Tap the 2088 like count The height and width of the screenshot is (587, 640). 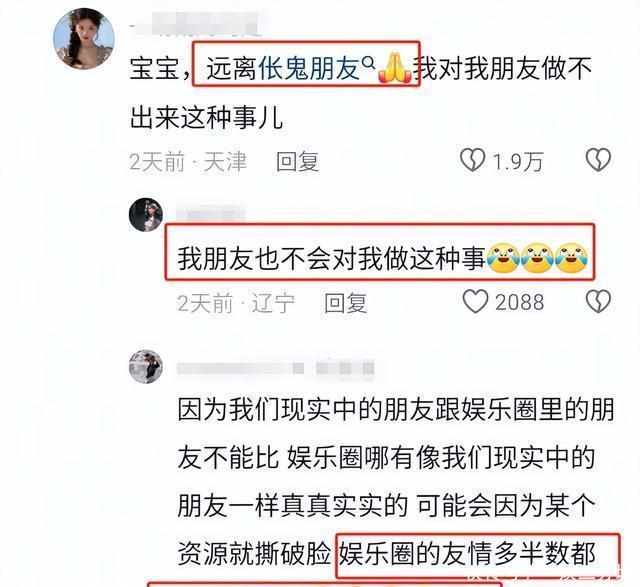tap(520, 302)
